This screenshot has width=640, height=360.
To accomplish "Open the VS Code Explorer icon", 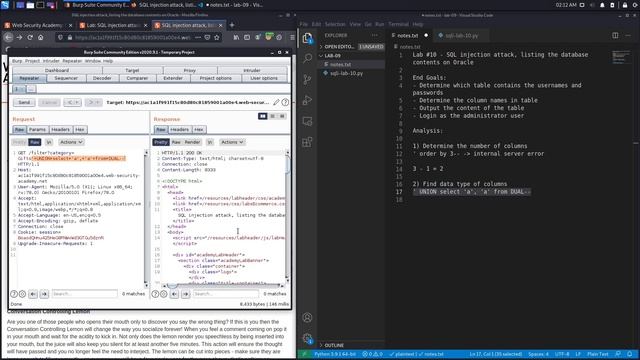I will 307,38.
